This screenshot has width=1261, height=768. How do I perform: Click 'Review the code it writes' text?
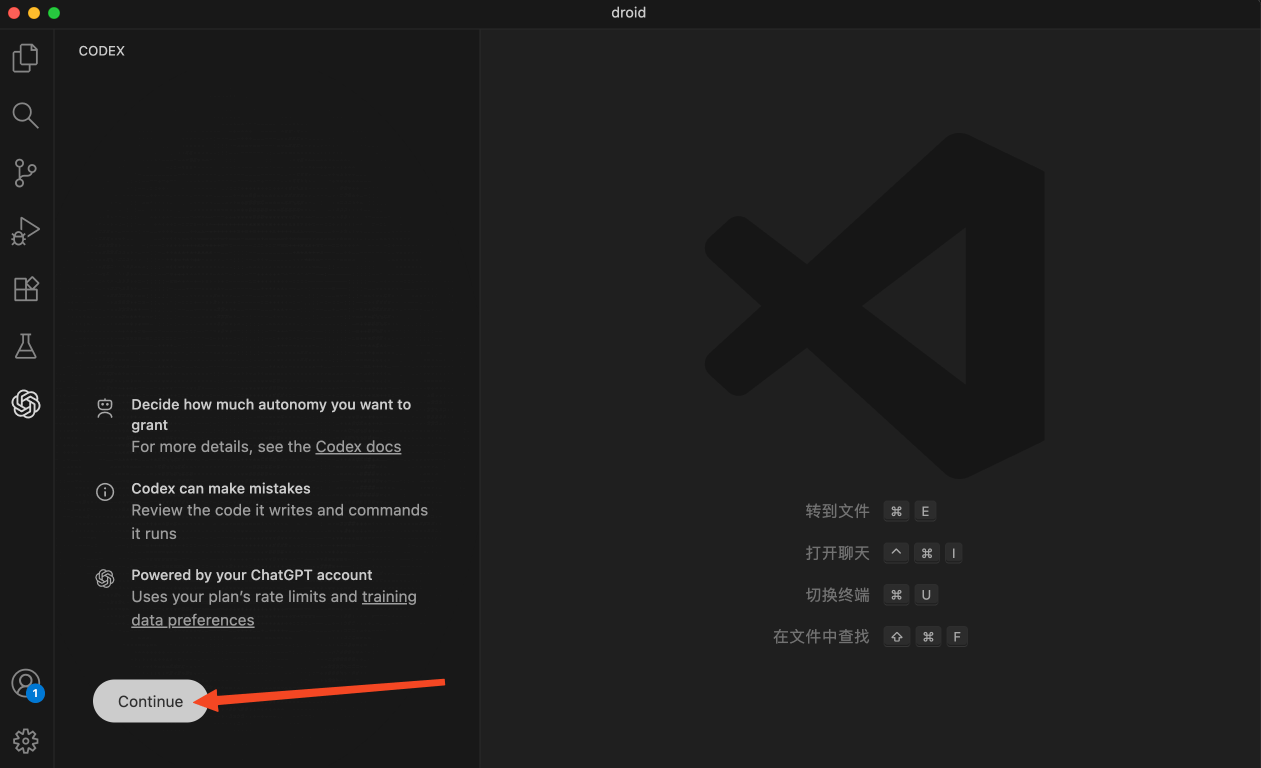pos(279,522)
